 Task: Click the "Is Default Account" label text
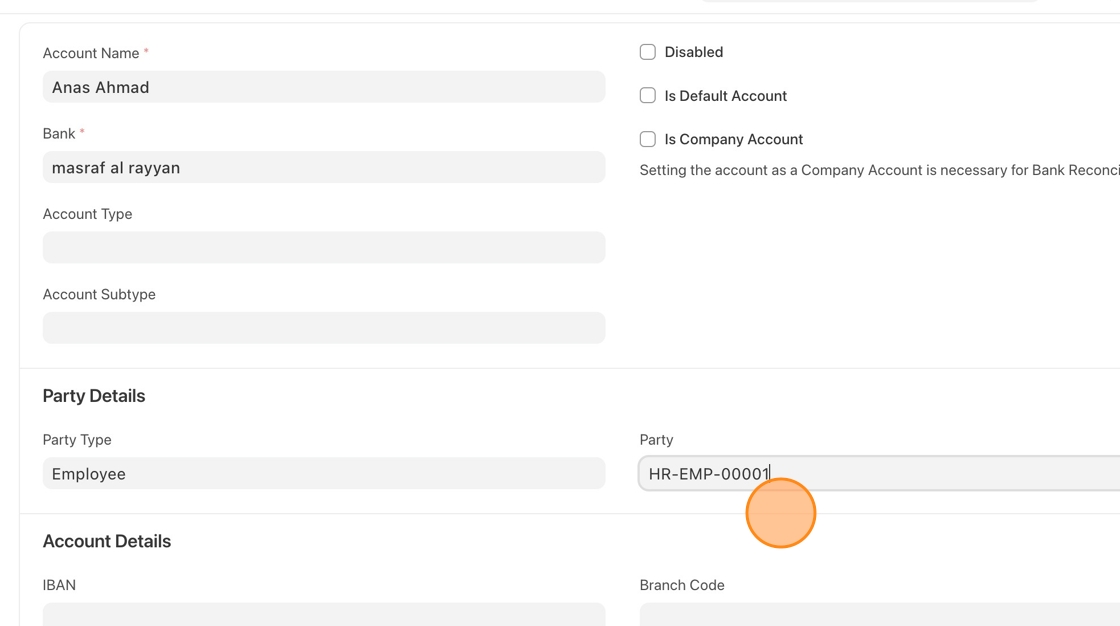726,96
